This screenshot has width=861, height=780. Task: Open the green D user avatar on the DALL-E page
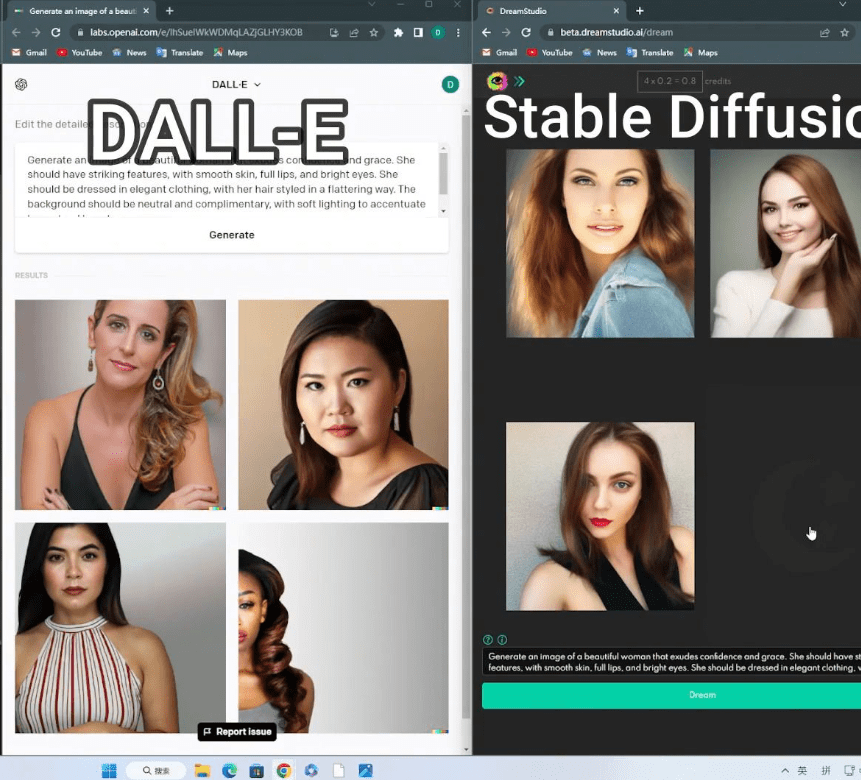450,85
